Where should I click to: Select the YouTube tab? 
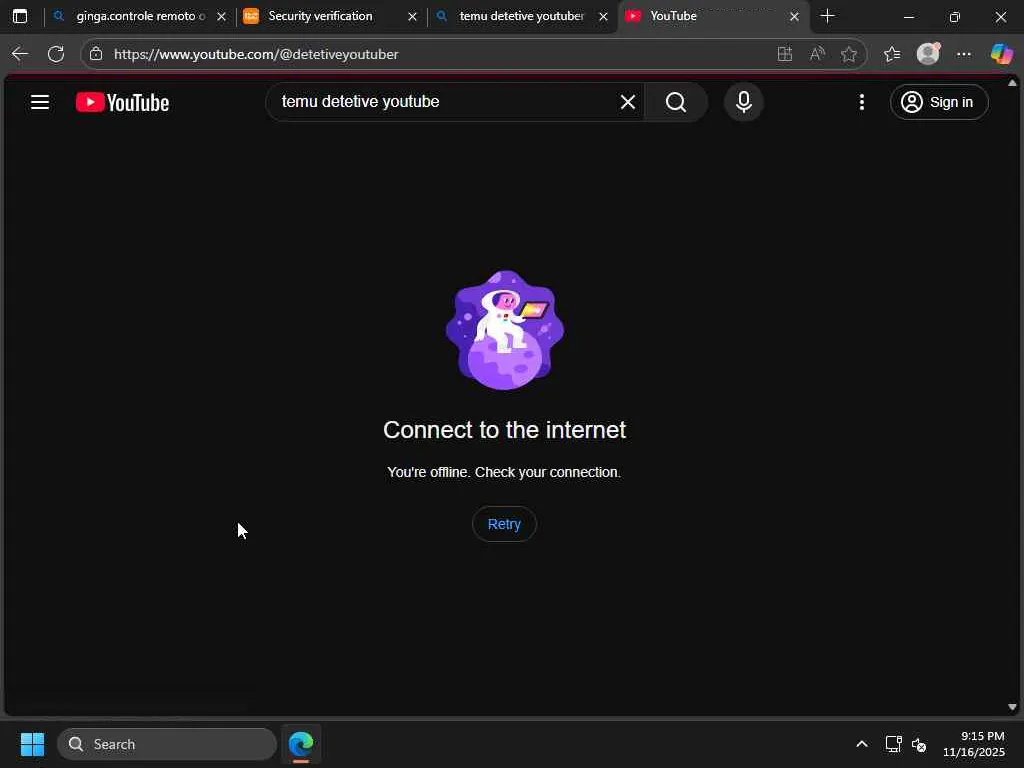pos(711,16)
